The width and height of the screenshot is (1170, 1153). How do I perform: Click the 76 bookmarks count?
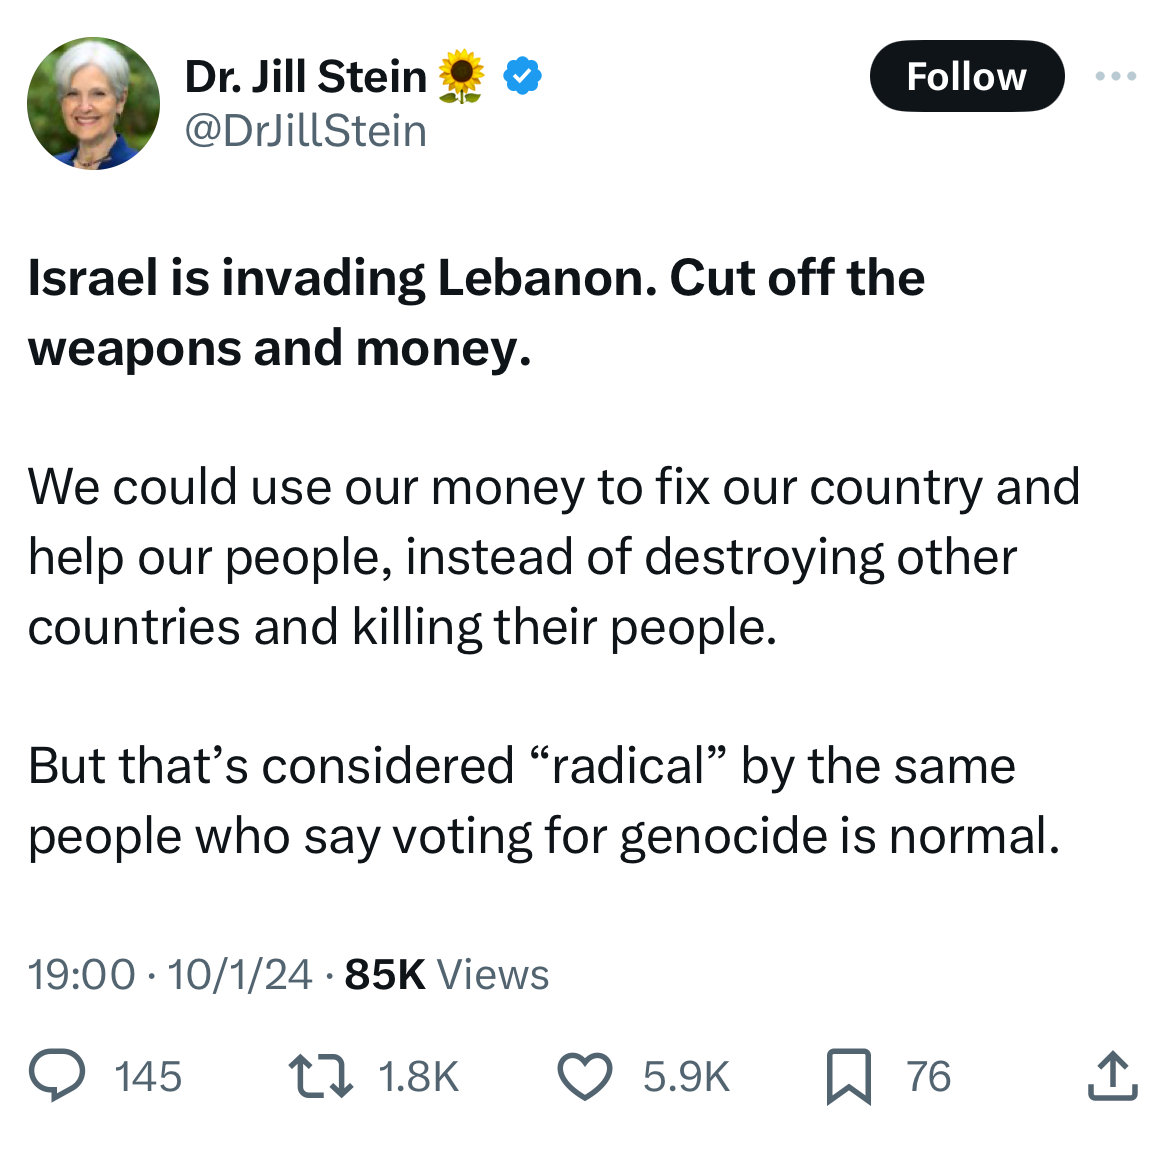coord(928,1076)
